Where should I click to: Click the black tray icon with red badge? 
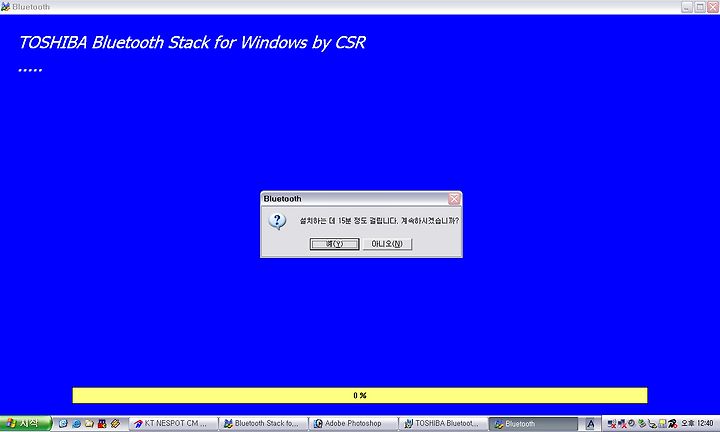(x=673, y=424)
